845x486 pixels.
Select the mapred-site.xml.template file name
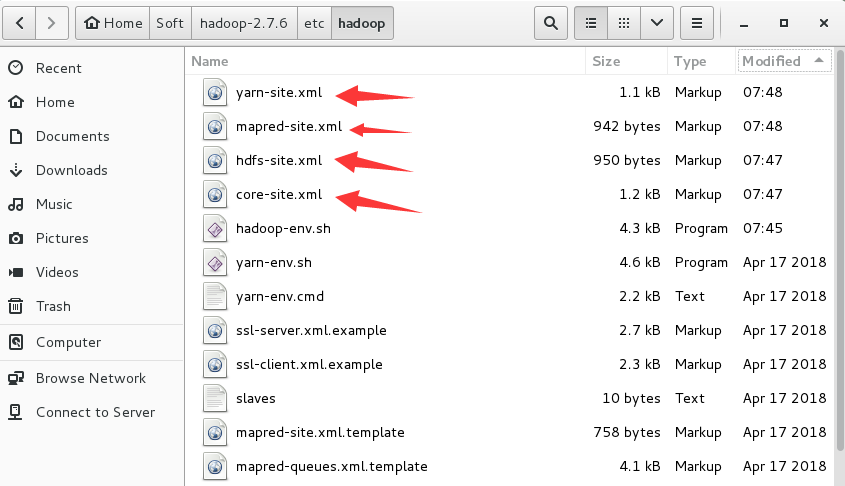coord(320,432)
